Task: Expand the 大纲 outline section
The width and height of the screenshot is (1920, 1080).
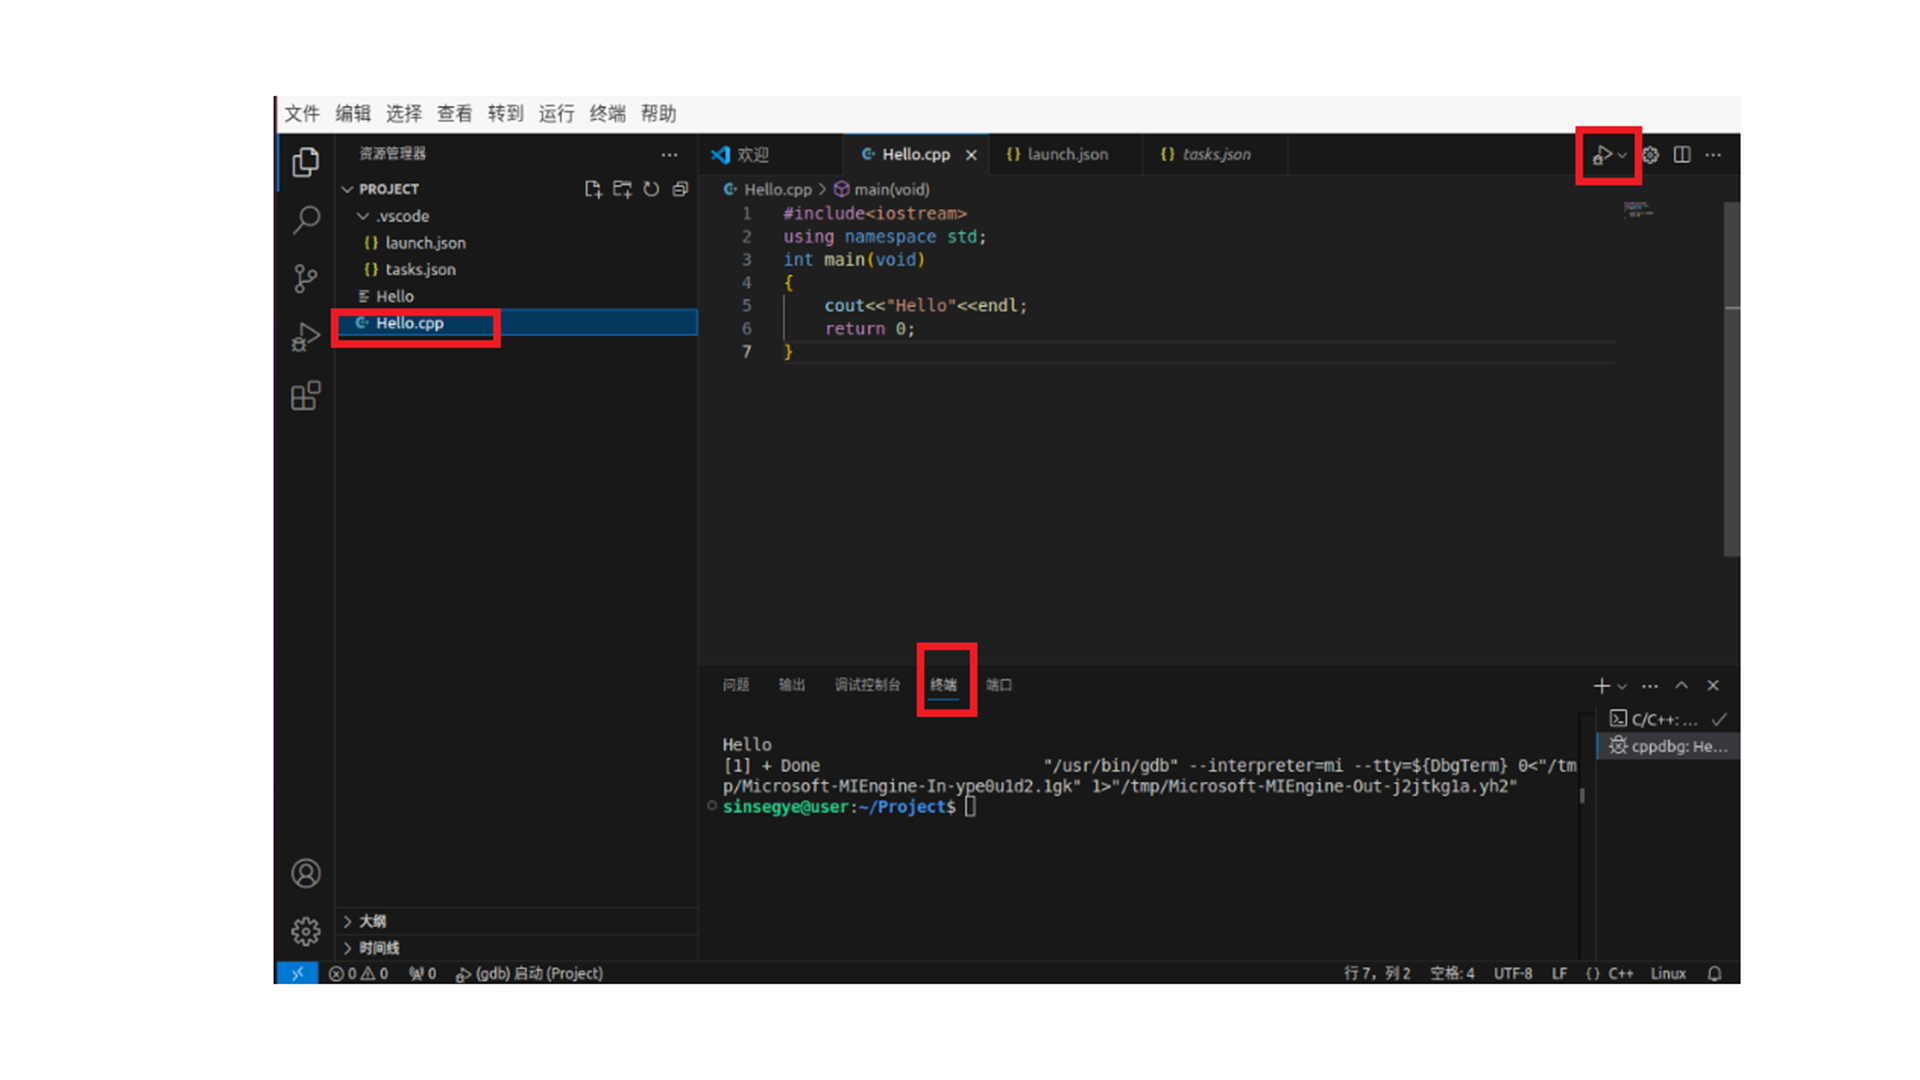Action: (372, 921)
